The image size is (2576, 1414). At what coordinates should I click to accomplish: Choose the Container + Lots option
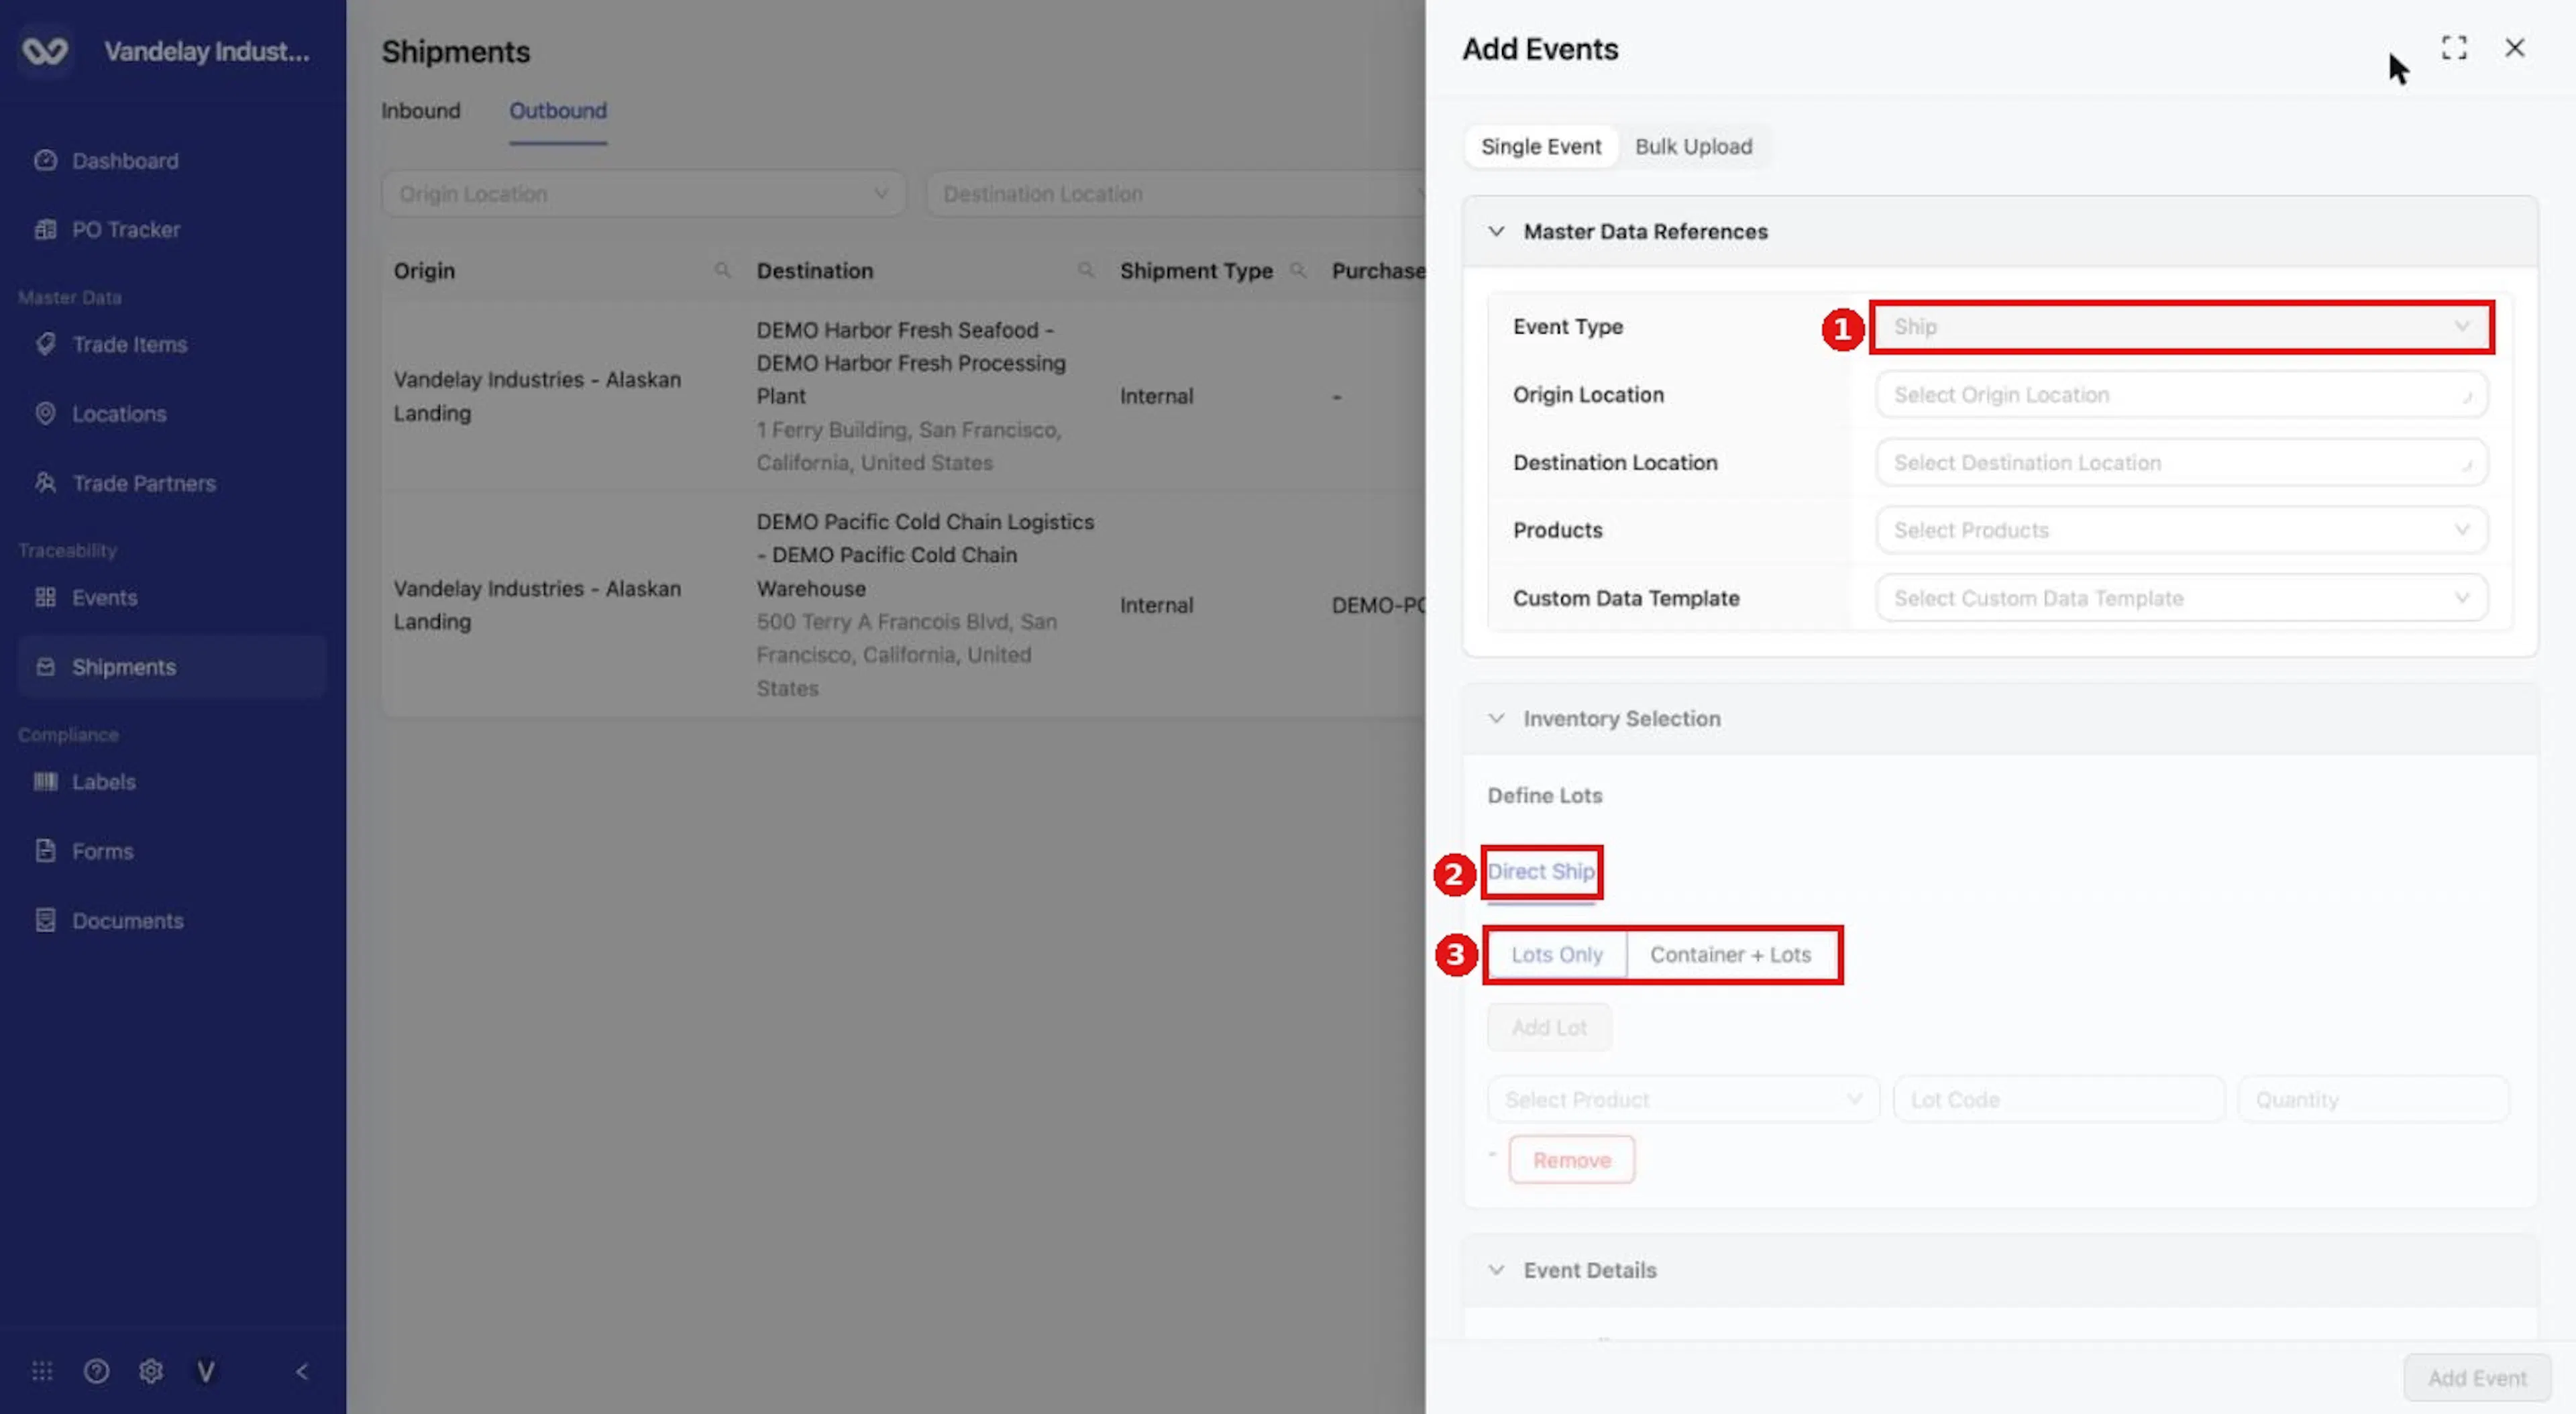[x=1730, y=954]
